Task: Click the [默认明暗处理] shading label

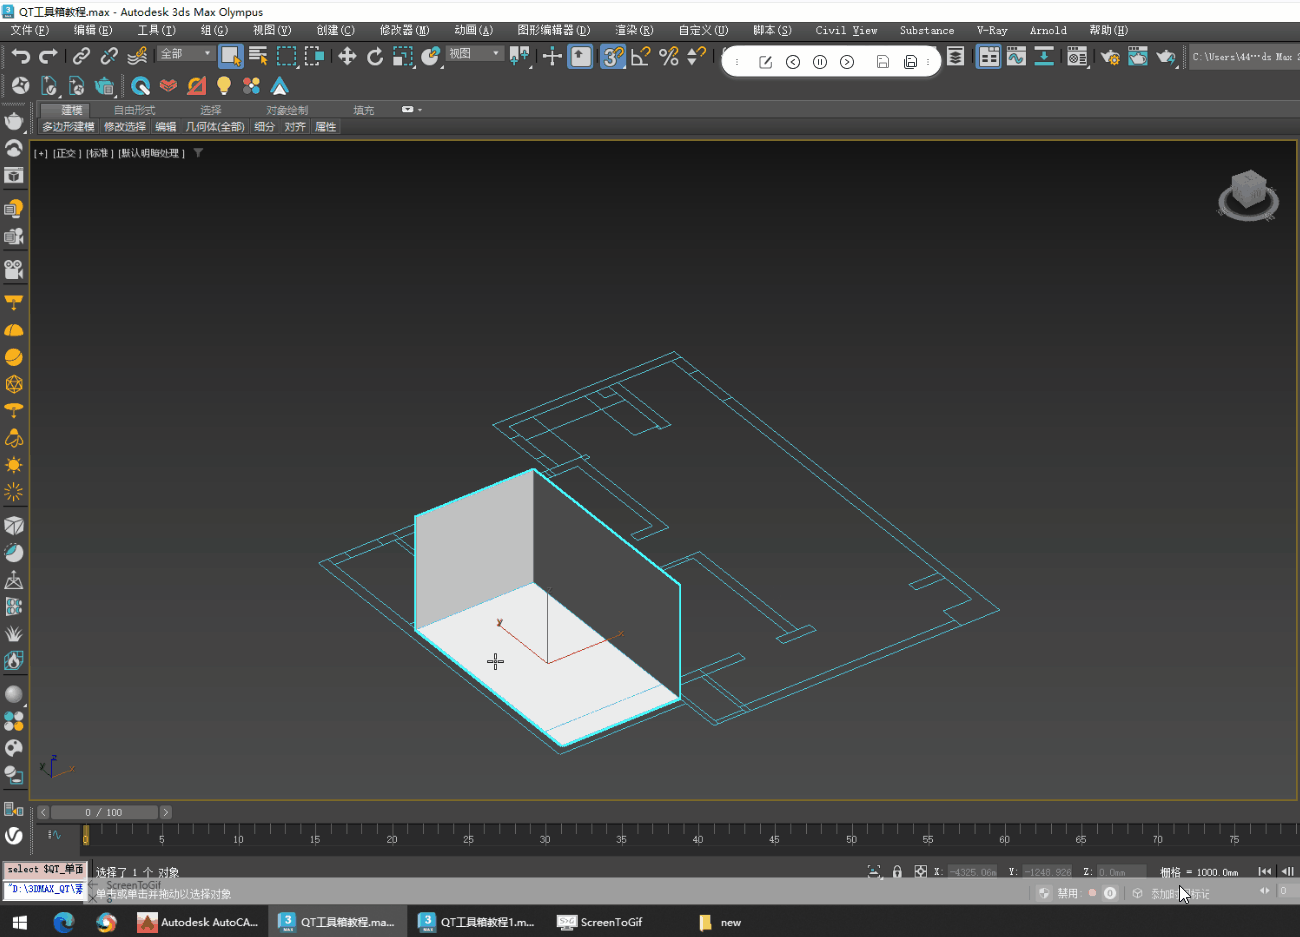Action: (x=151, y=153)
